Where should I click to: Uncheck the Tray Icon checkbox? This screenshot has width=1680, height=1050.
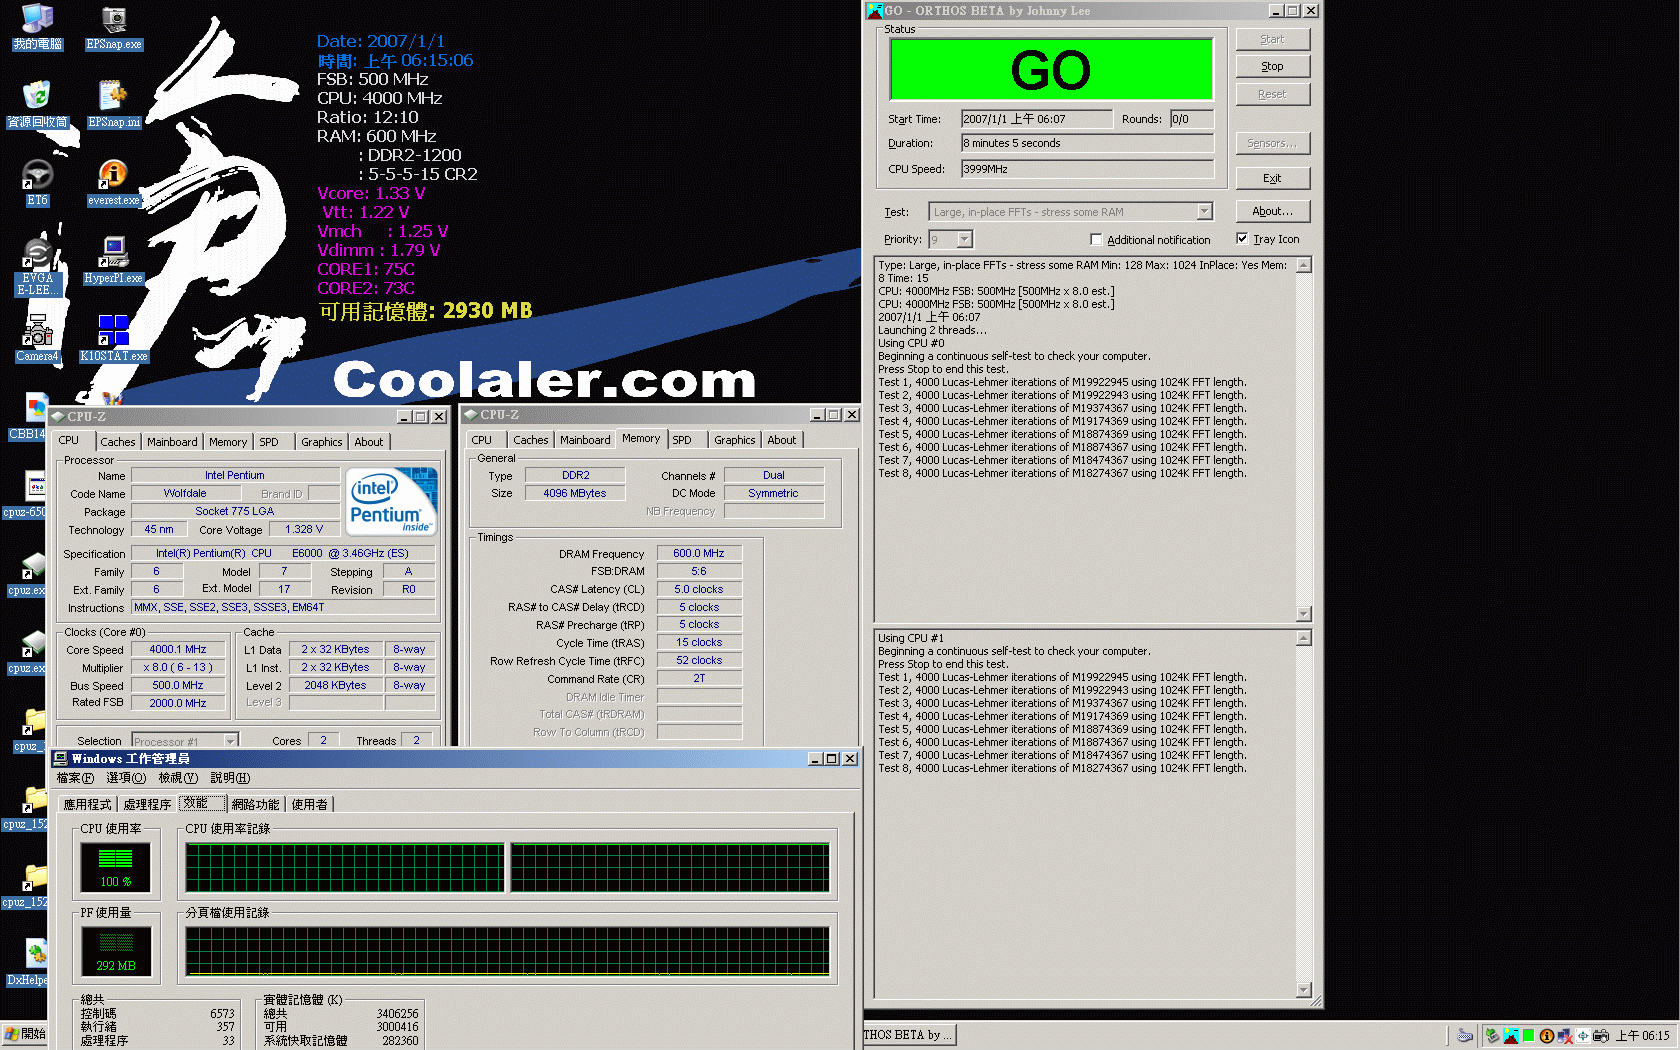coord(1242,239)
